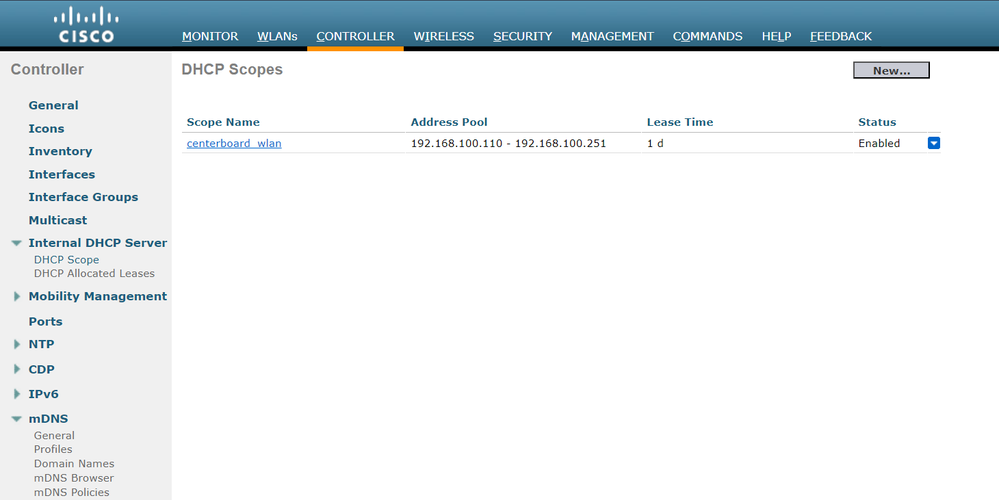Click the DHCP Scopes page heading
The width and height of the screenshot is (999, 500).
point(232,69)
